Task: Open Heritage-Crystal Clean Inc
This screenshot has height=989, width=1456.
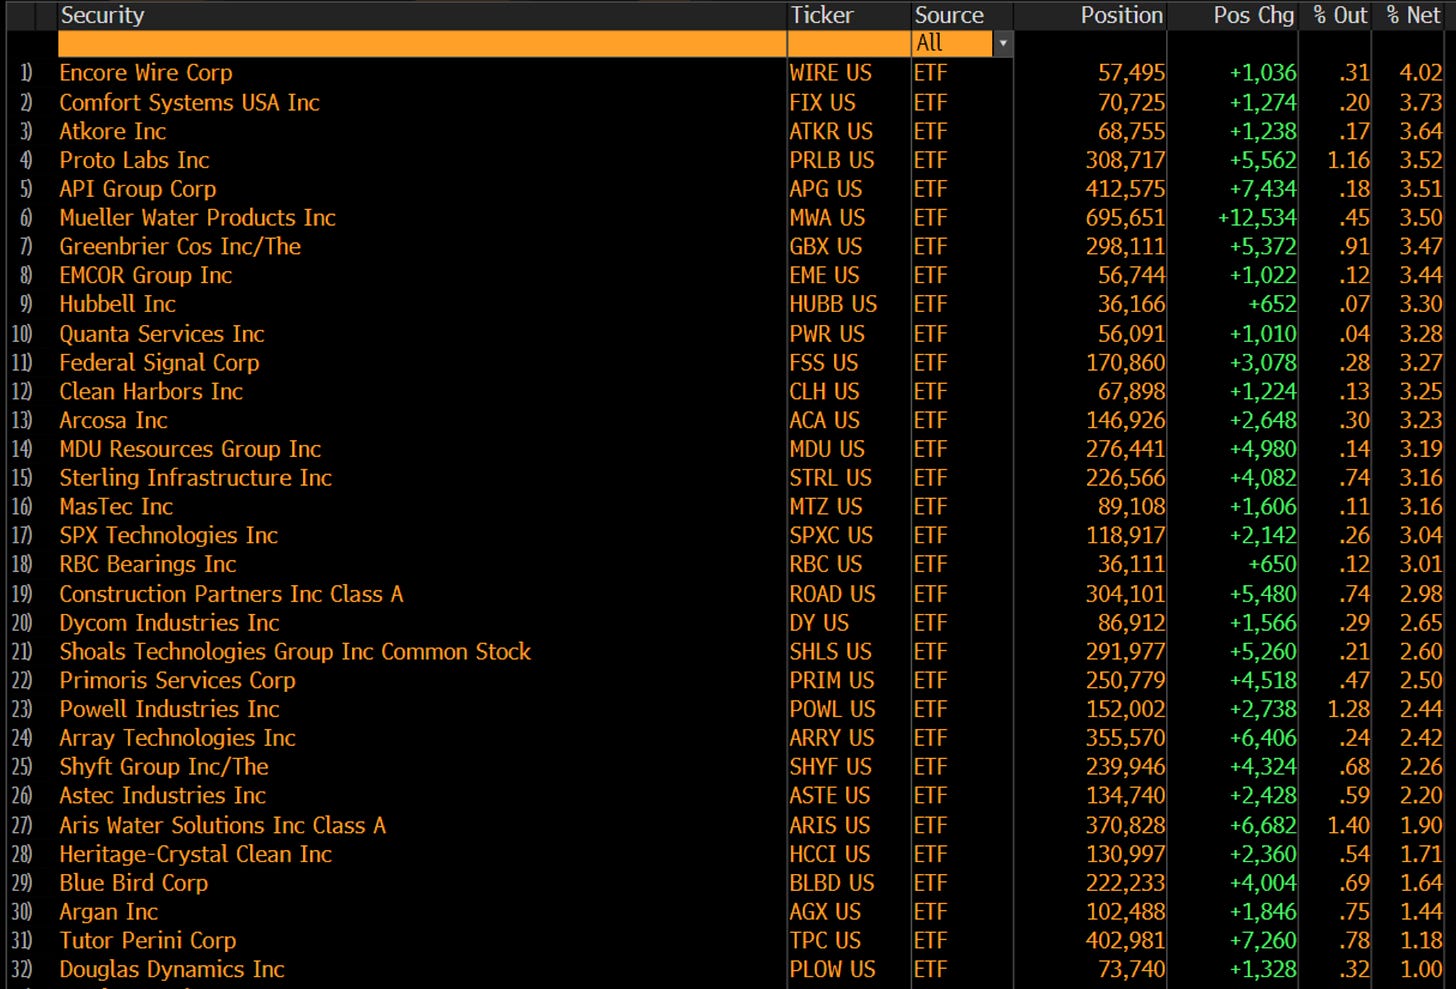Action: point(195,855)
